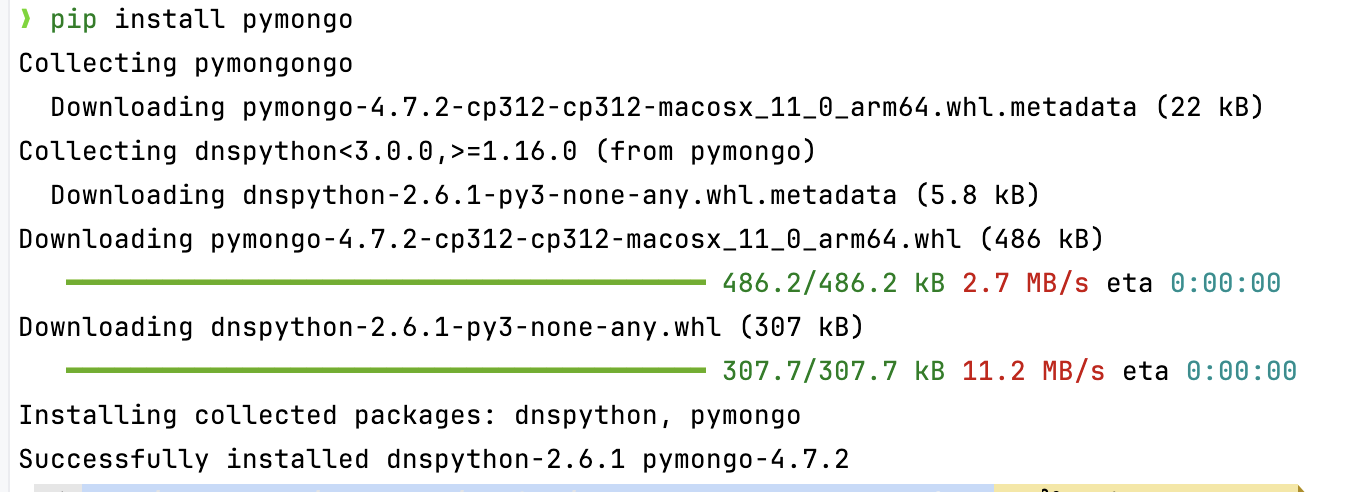Screen dimensions: 1362x492
Task: Click the dnspython download green progress bar
Action: coord(386,371)
